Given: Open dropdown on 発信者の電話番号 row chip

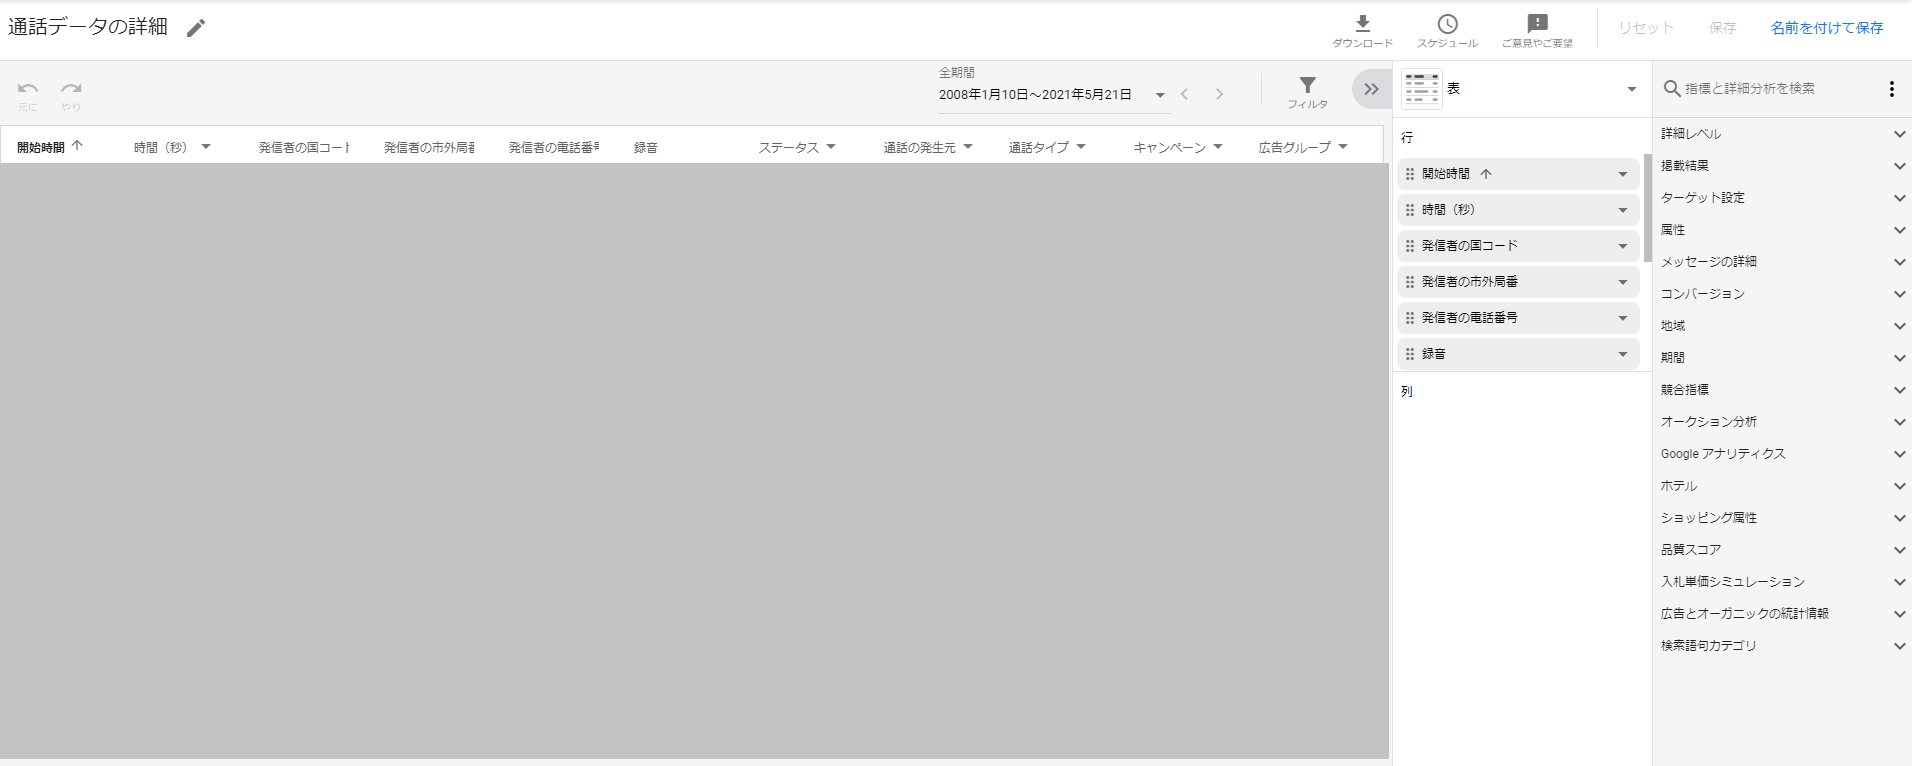Looking at the screenshot, I should tap(1623, 318).
